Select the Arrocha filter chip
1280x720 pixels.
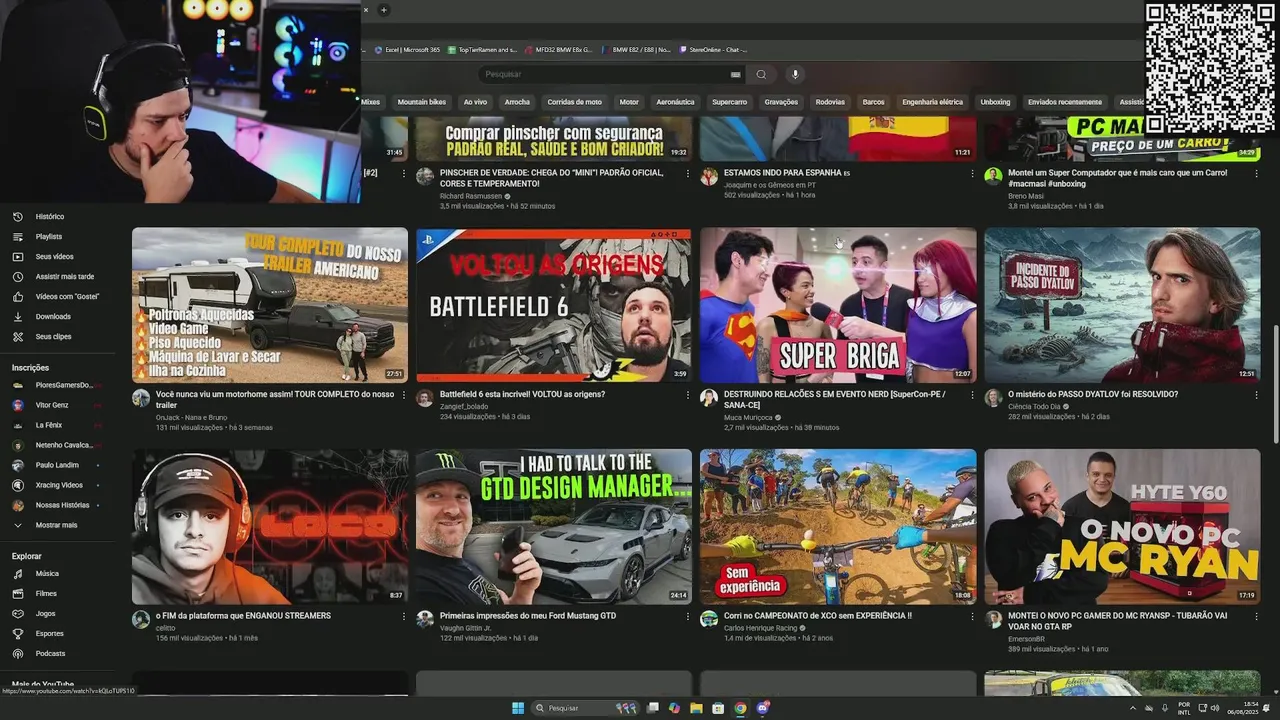click(517, 102)
